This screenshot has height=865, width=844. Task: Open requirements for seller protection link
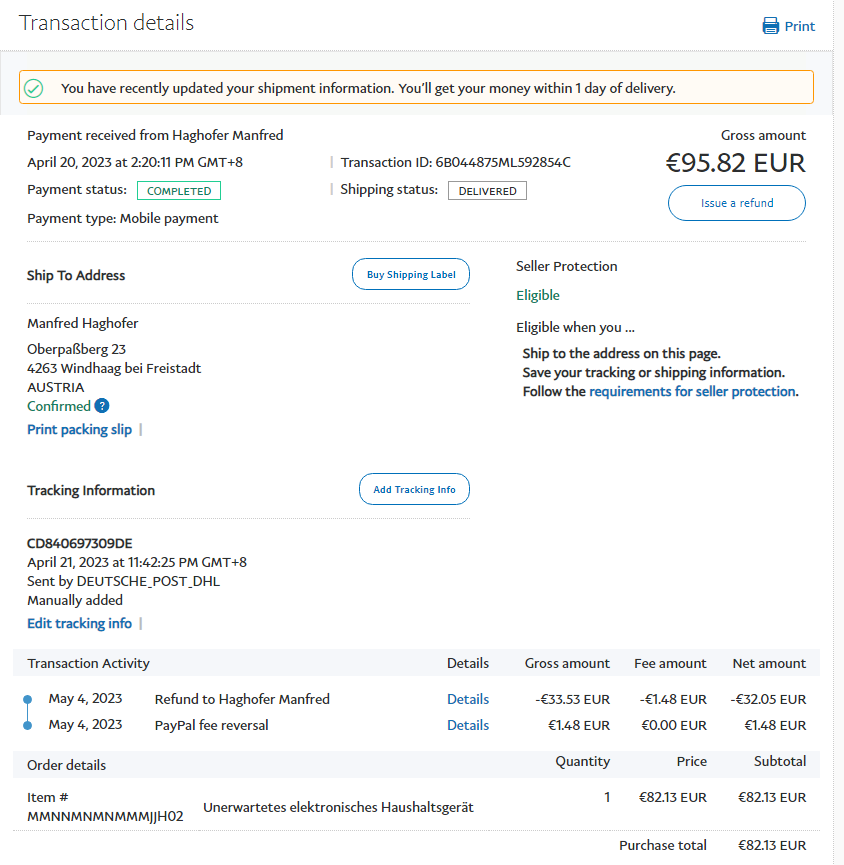tap(692, 392)
